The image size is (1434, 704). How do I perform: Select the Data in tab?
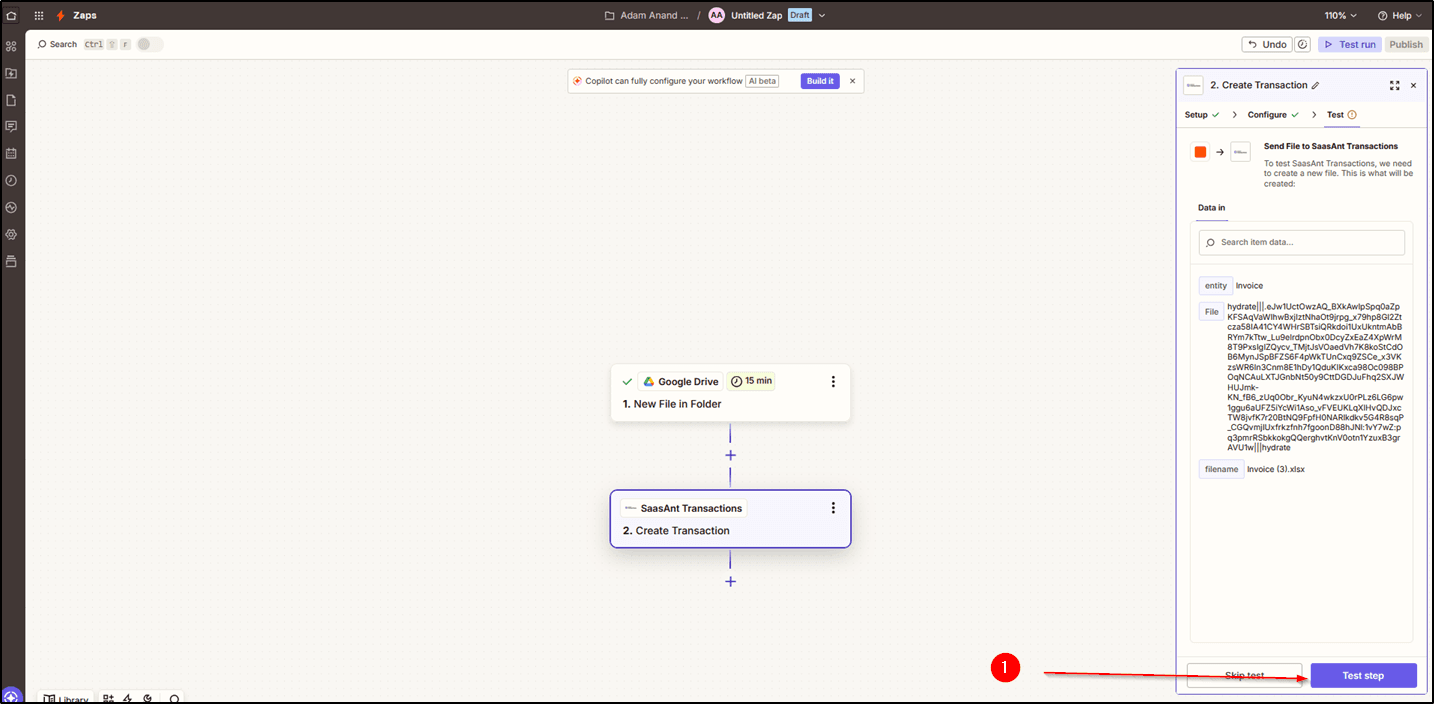[x=1211, y=208]
